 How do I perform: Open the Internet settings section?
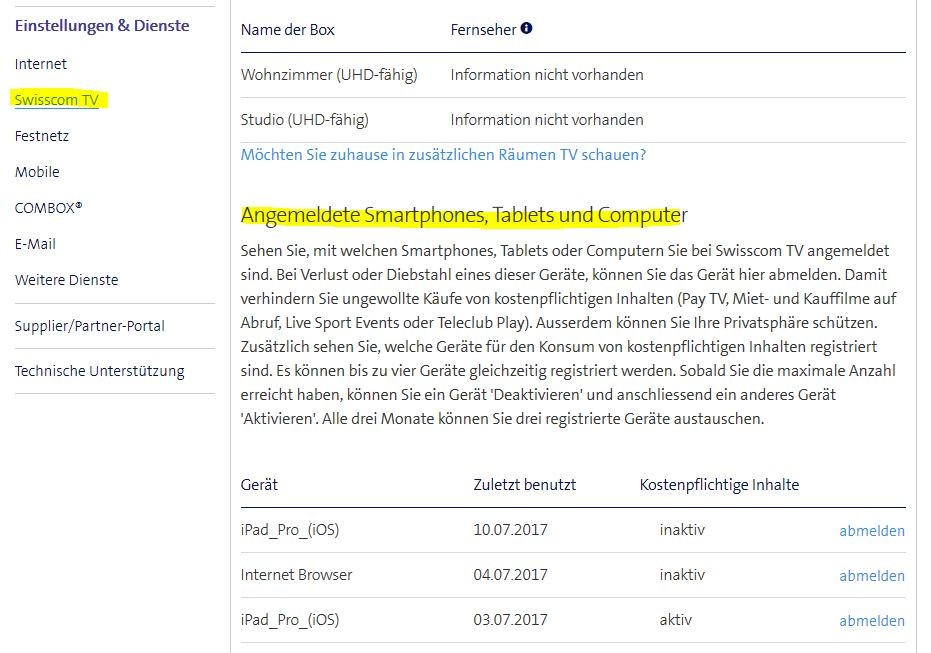tap(40, 63)
